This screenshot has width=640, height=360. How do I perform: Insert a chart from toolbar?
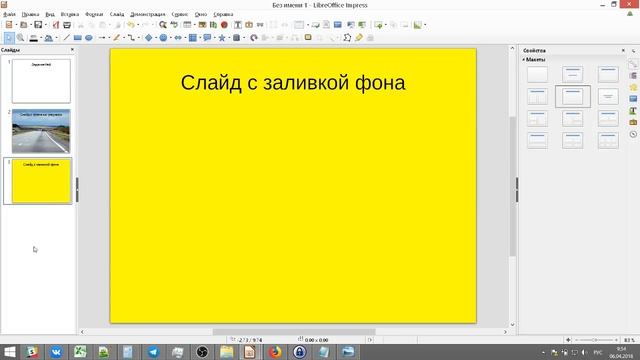coord(213,25)
